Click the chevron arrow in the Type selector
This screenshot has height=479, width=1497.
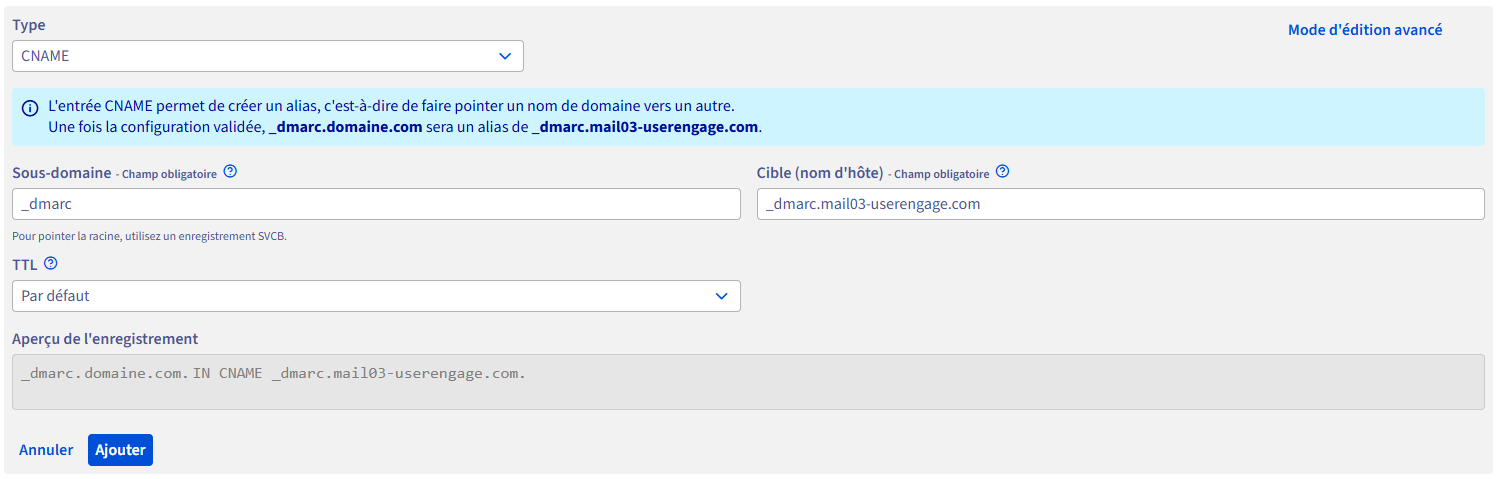coord(505,56)
